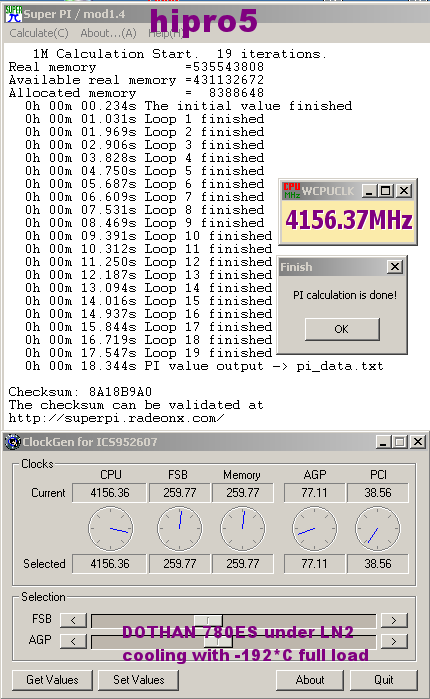Click the Current Memory value field
Screen dimensions: 430x699
pos(242,493)
